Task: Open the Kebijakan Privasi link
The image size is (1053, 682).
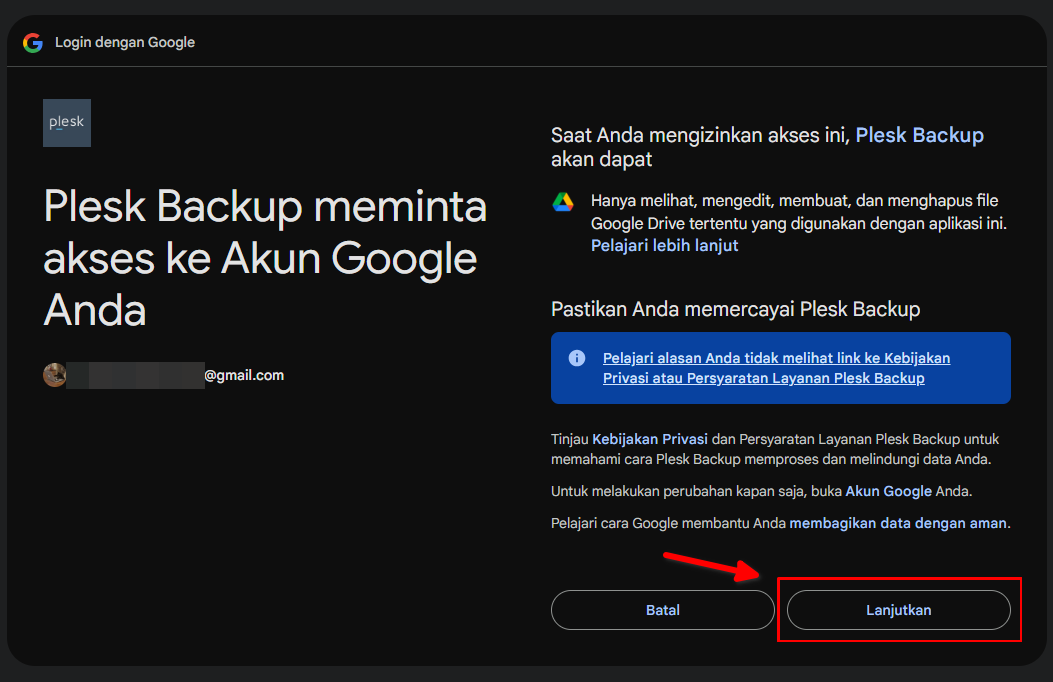Action: click(x=649, y=439)
